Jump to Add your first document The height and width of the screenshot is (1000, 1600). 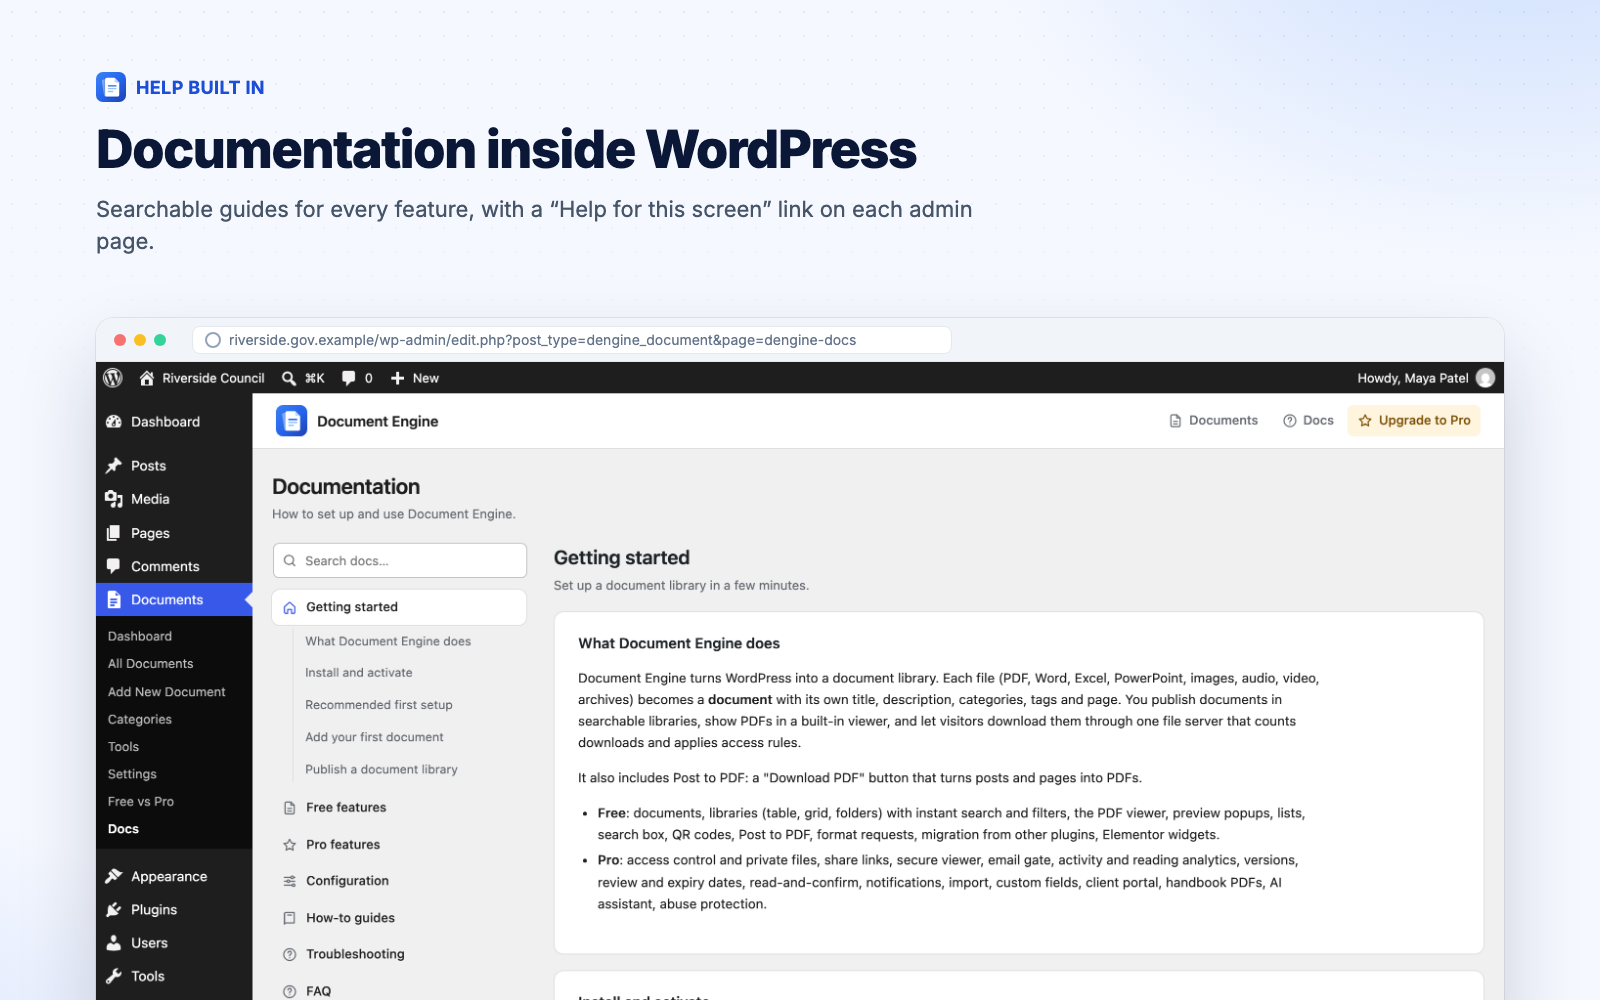(374, 737)
